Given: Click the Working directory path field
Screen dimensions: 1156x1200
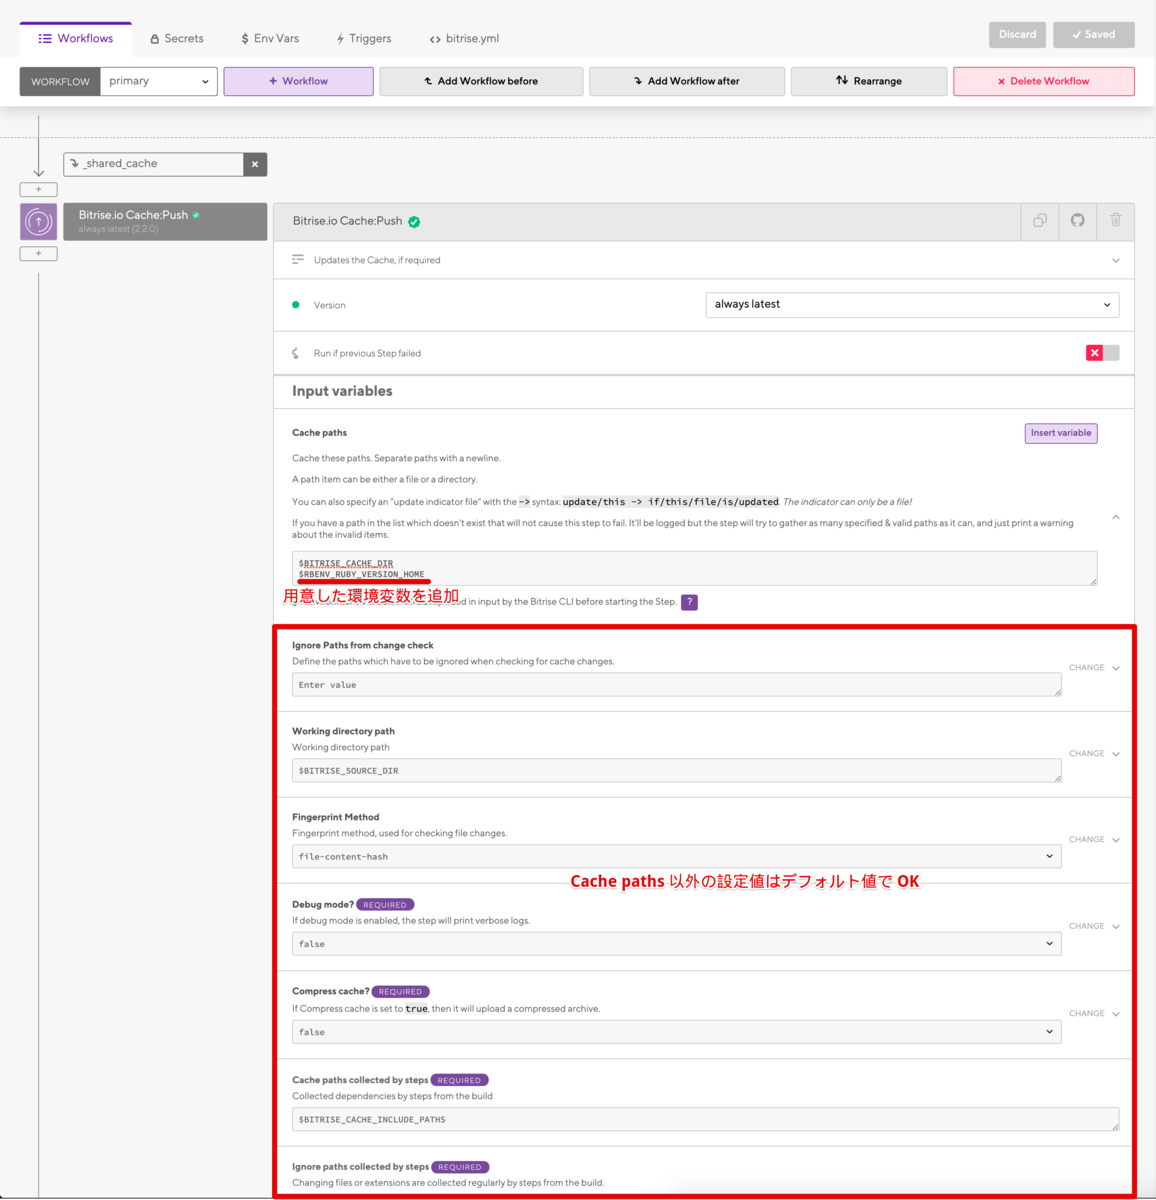Looking at the screenshot, I should tap(676, 771).
